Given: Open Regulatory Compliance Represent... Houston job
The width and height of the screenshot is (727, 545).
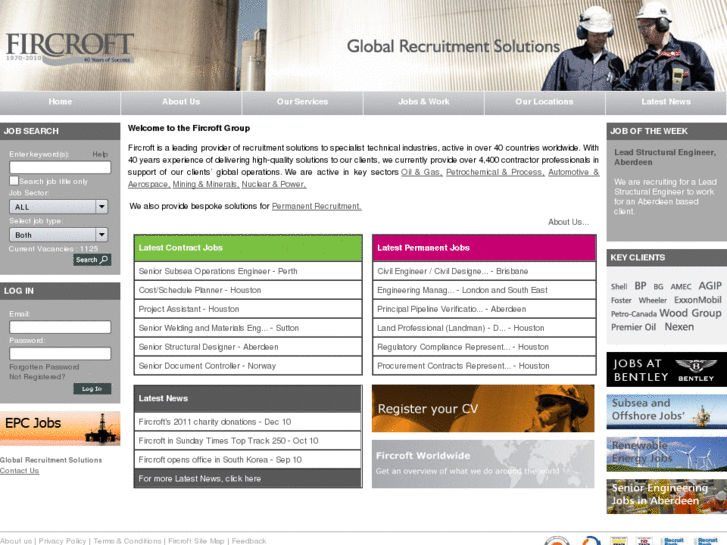Looking at the screenshot, I should tap(484, 347).
